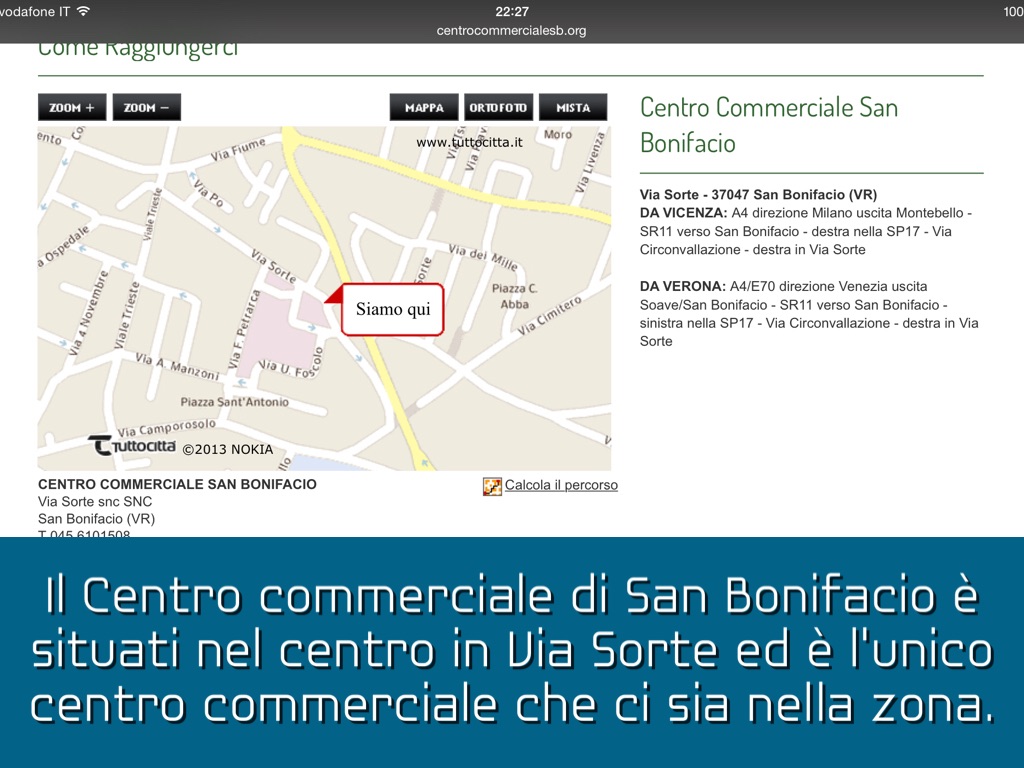The width and height of the screenshot is (1024, 768).
Task: Click the Piazza C. Abba map label
Action: point(515,296)
